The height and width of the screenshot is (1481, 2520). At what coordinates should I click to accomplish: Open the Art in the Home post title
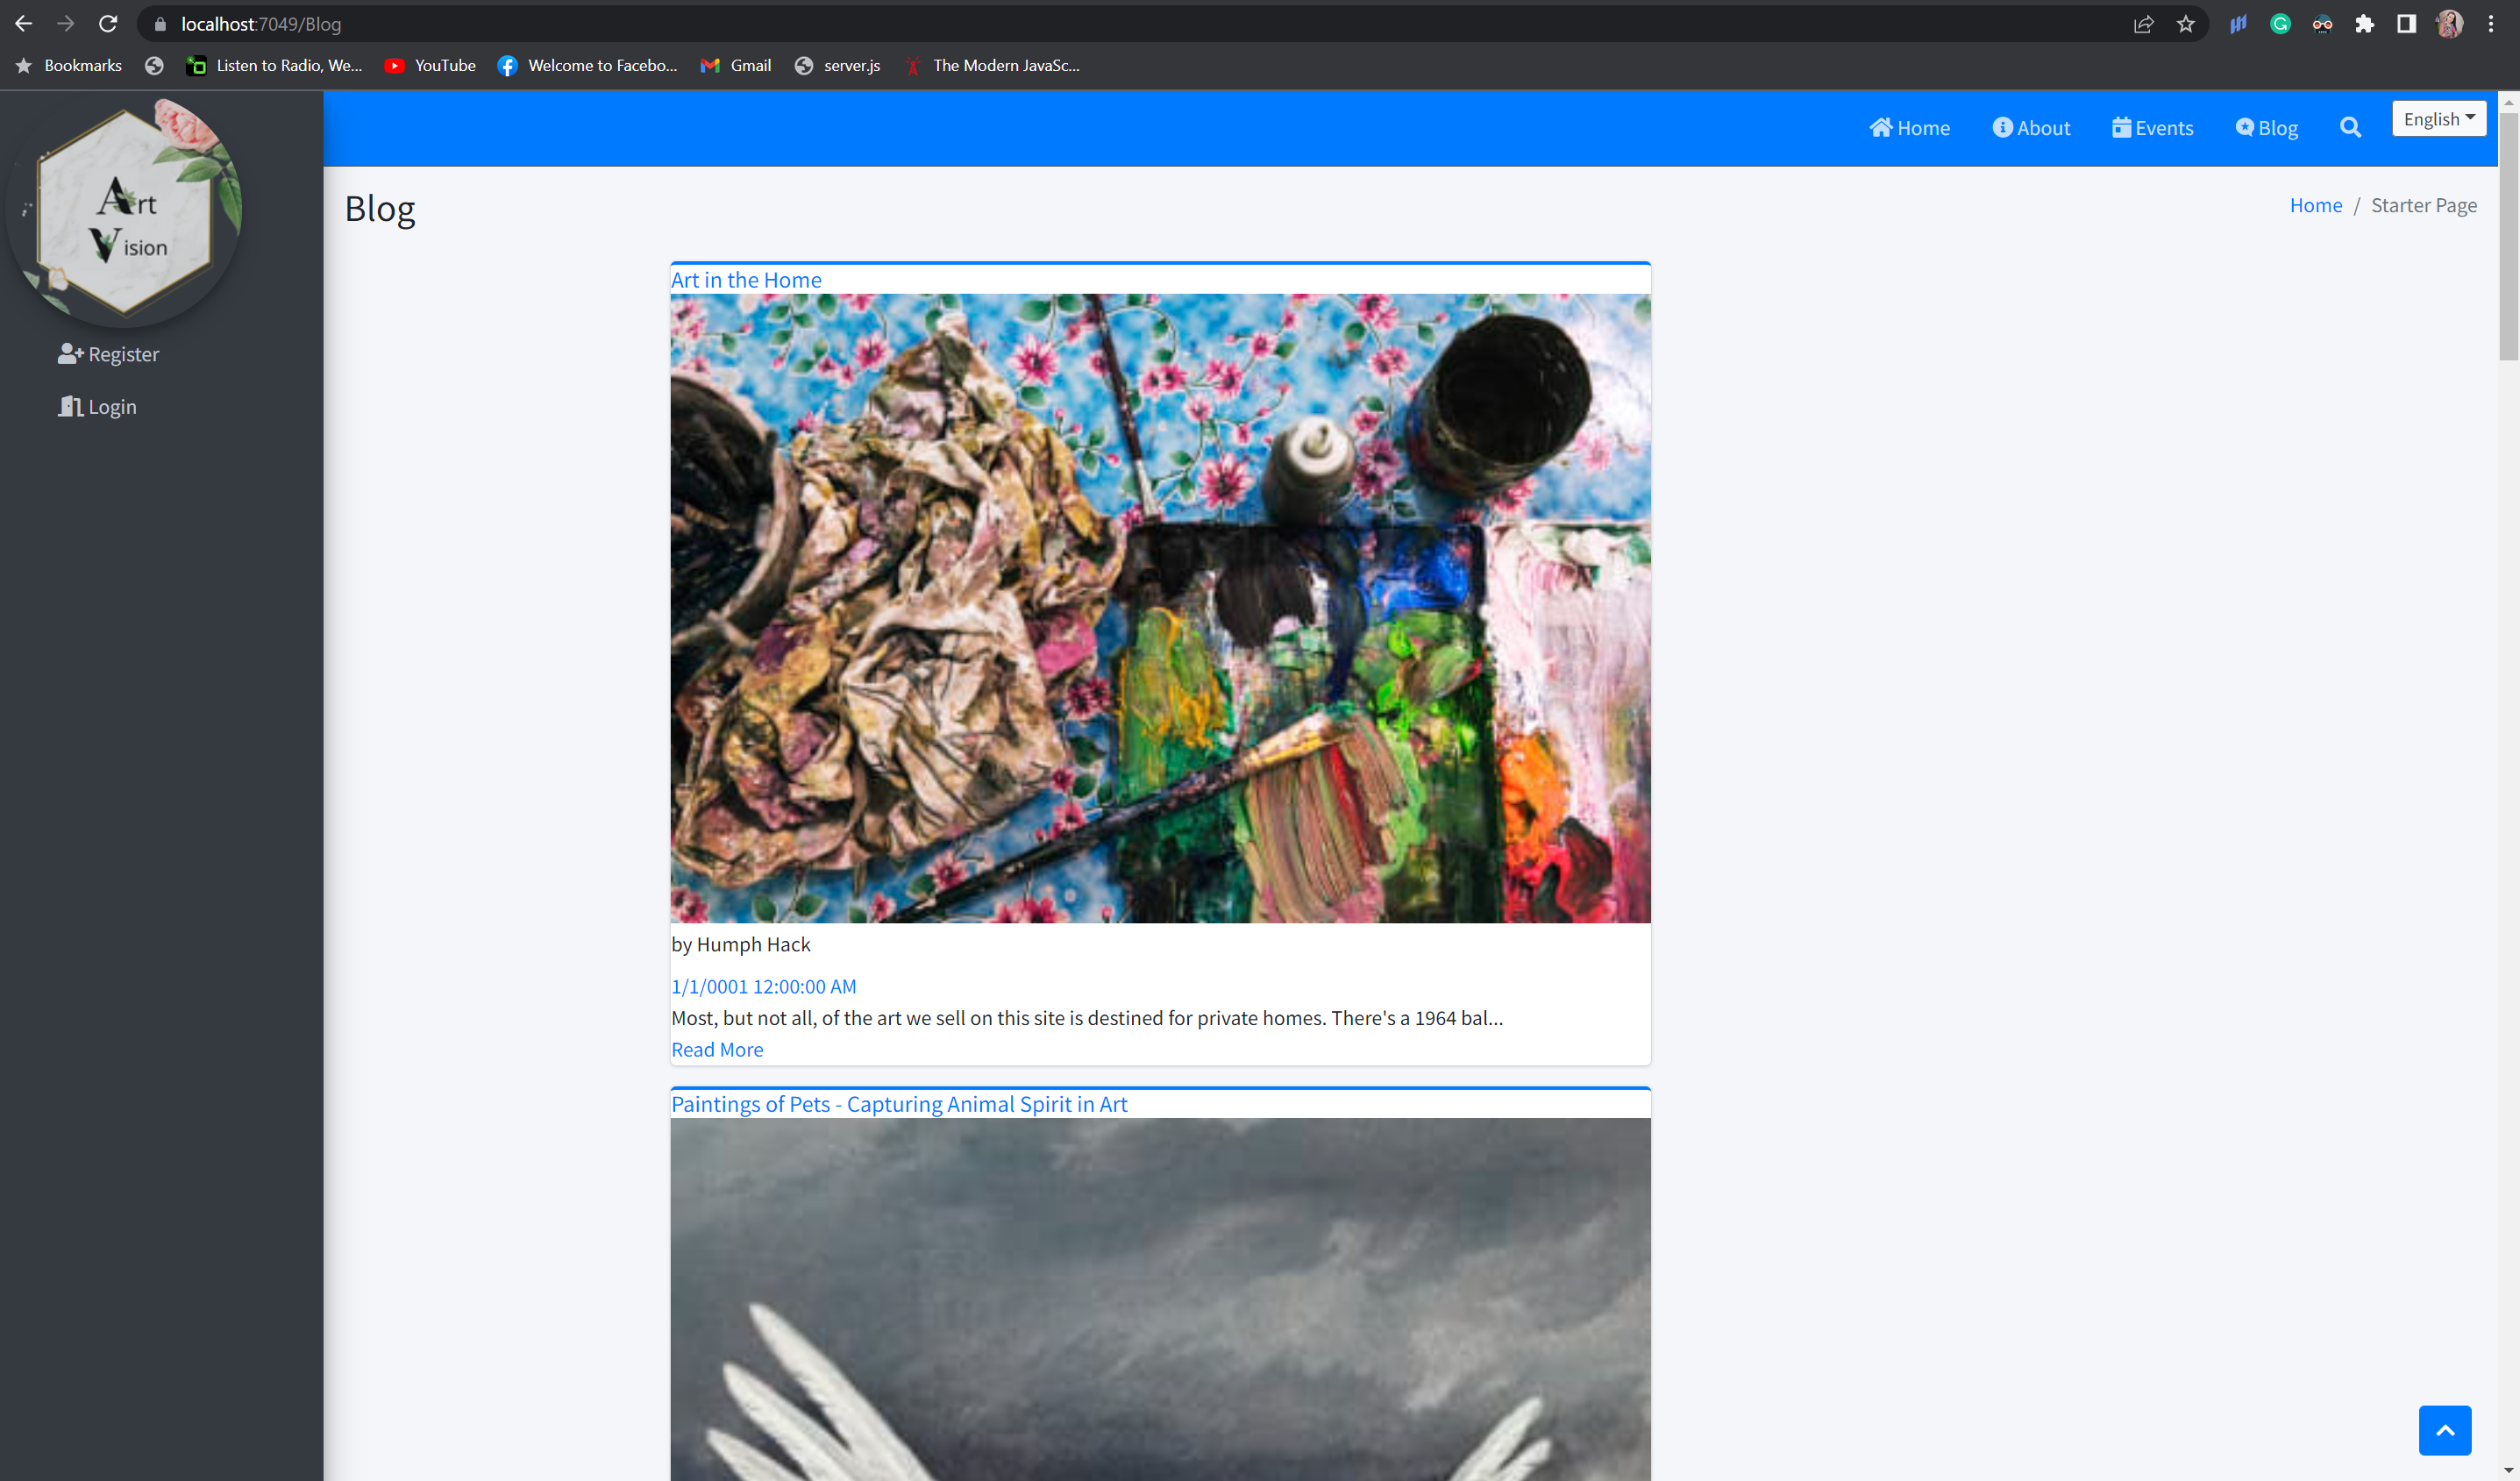746,280
